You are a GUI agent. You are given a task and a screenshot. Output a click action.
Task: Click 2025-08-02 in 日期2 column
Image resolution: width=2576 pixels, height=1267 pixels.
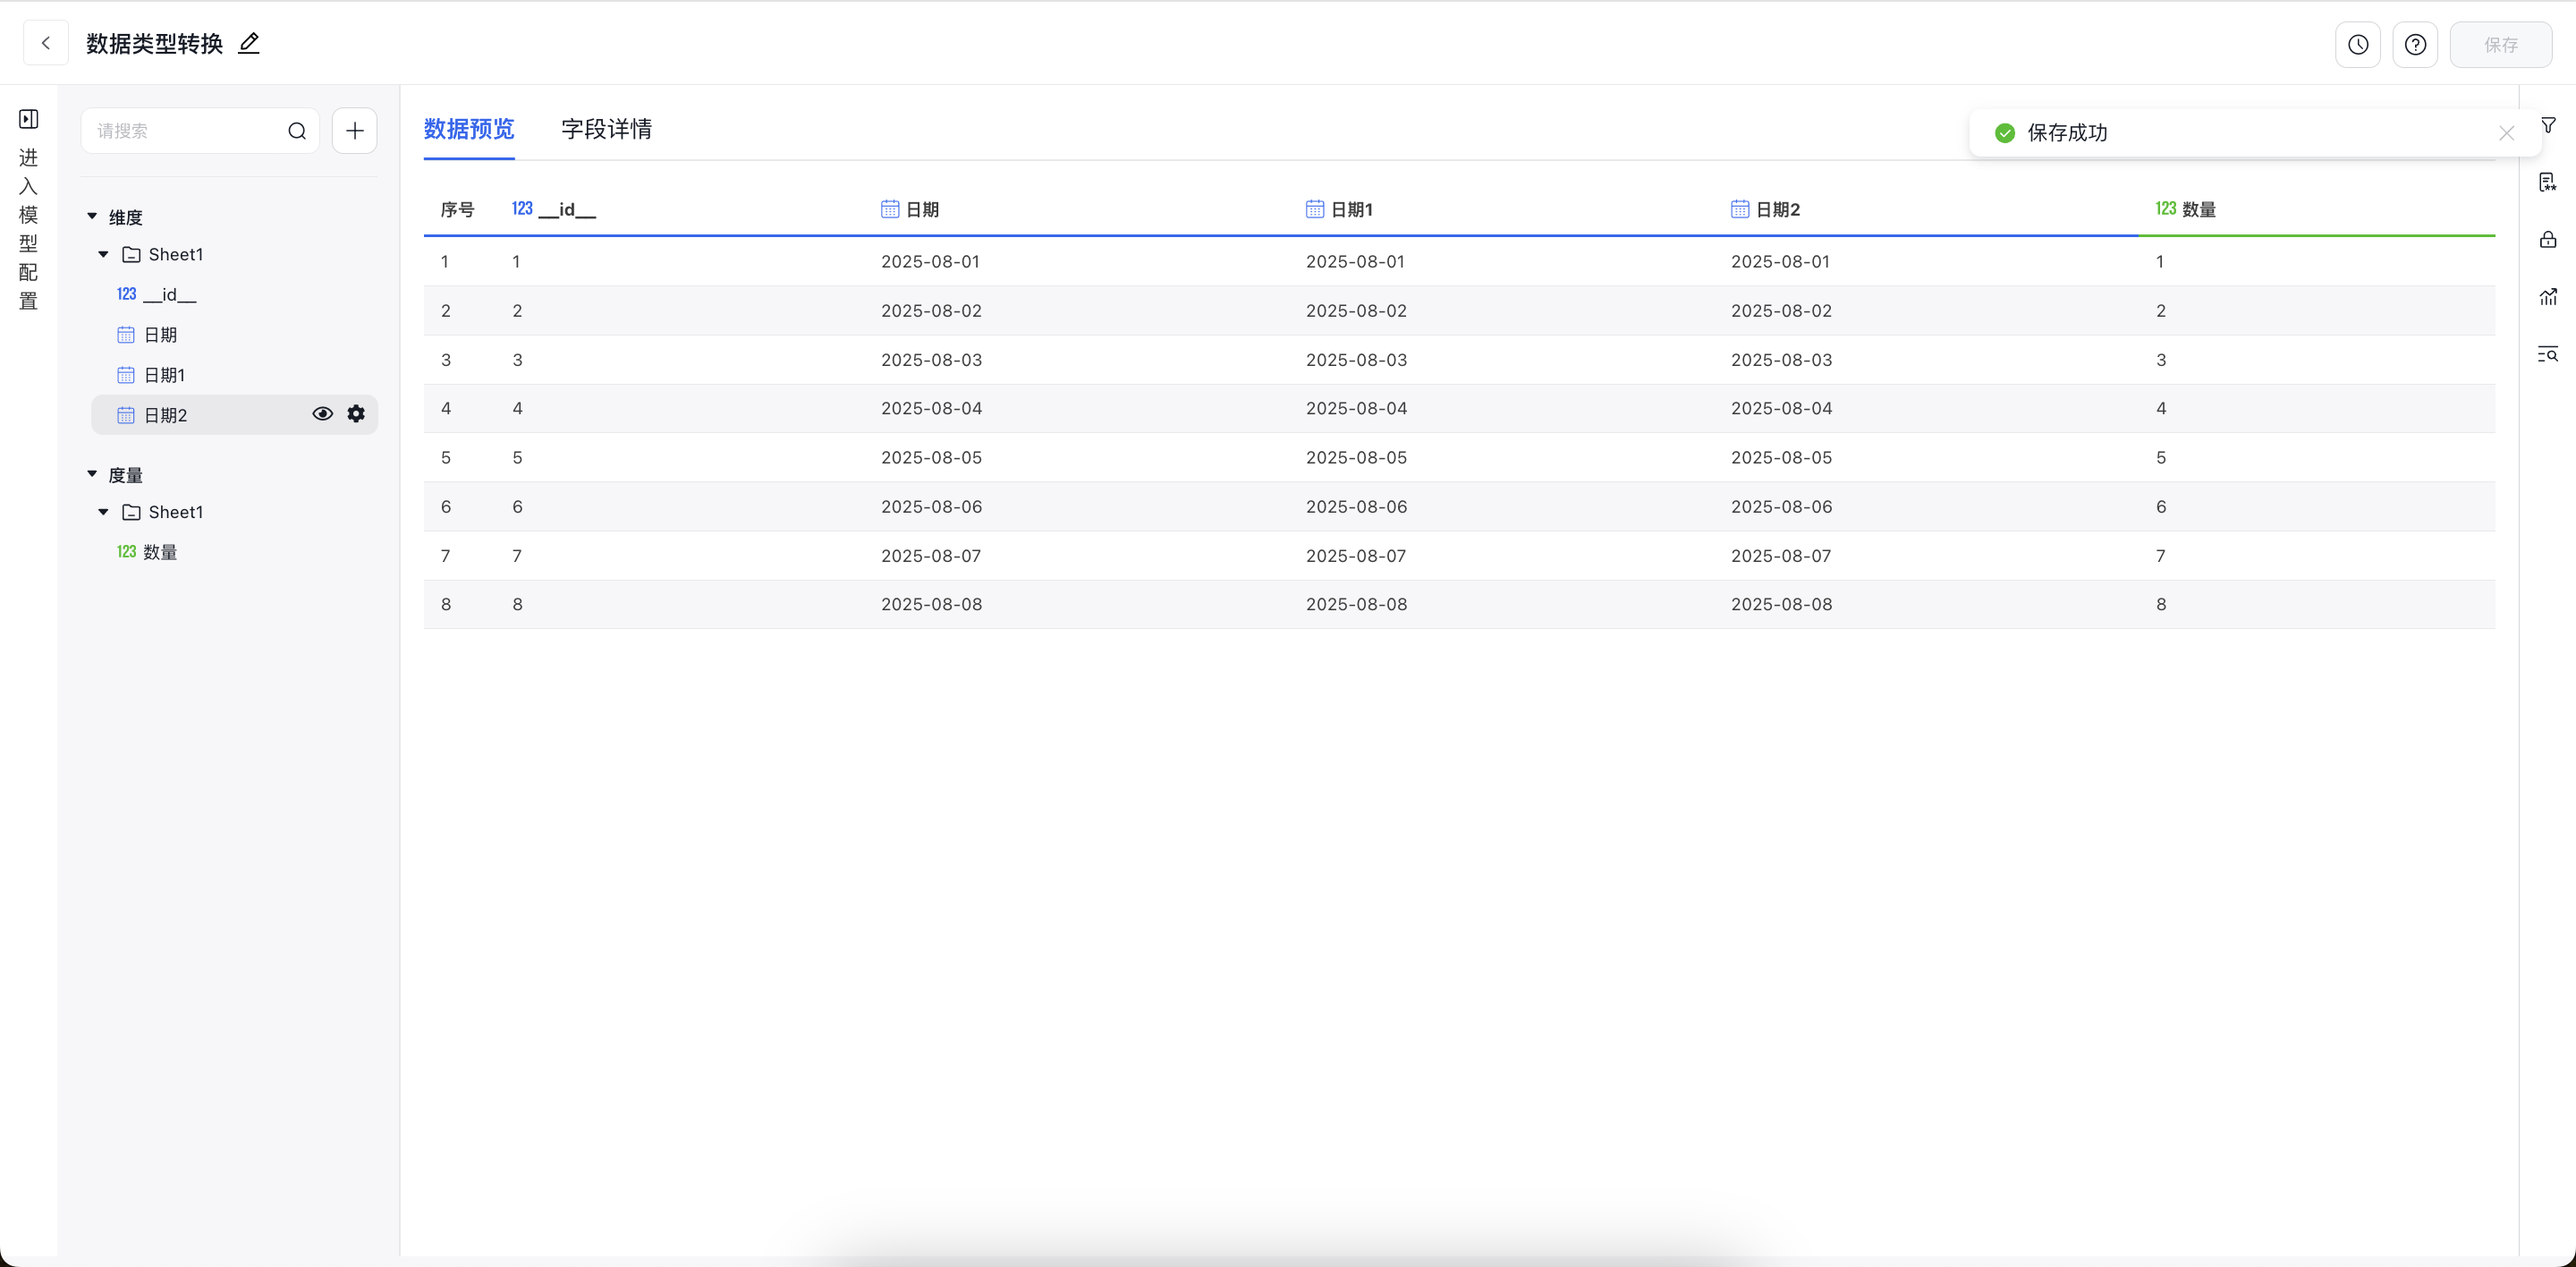1782,311
